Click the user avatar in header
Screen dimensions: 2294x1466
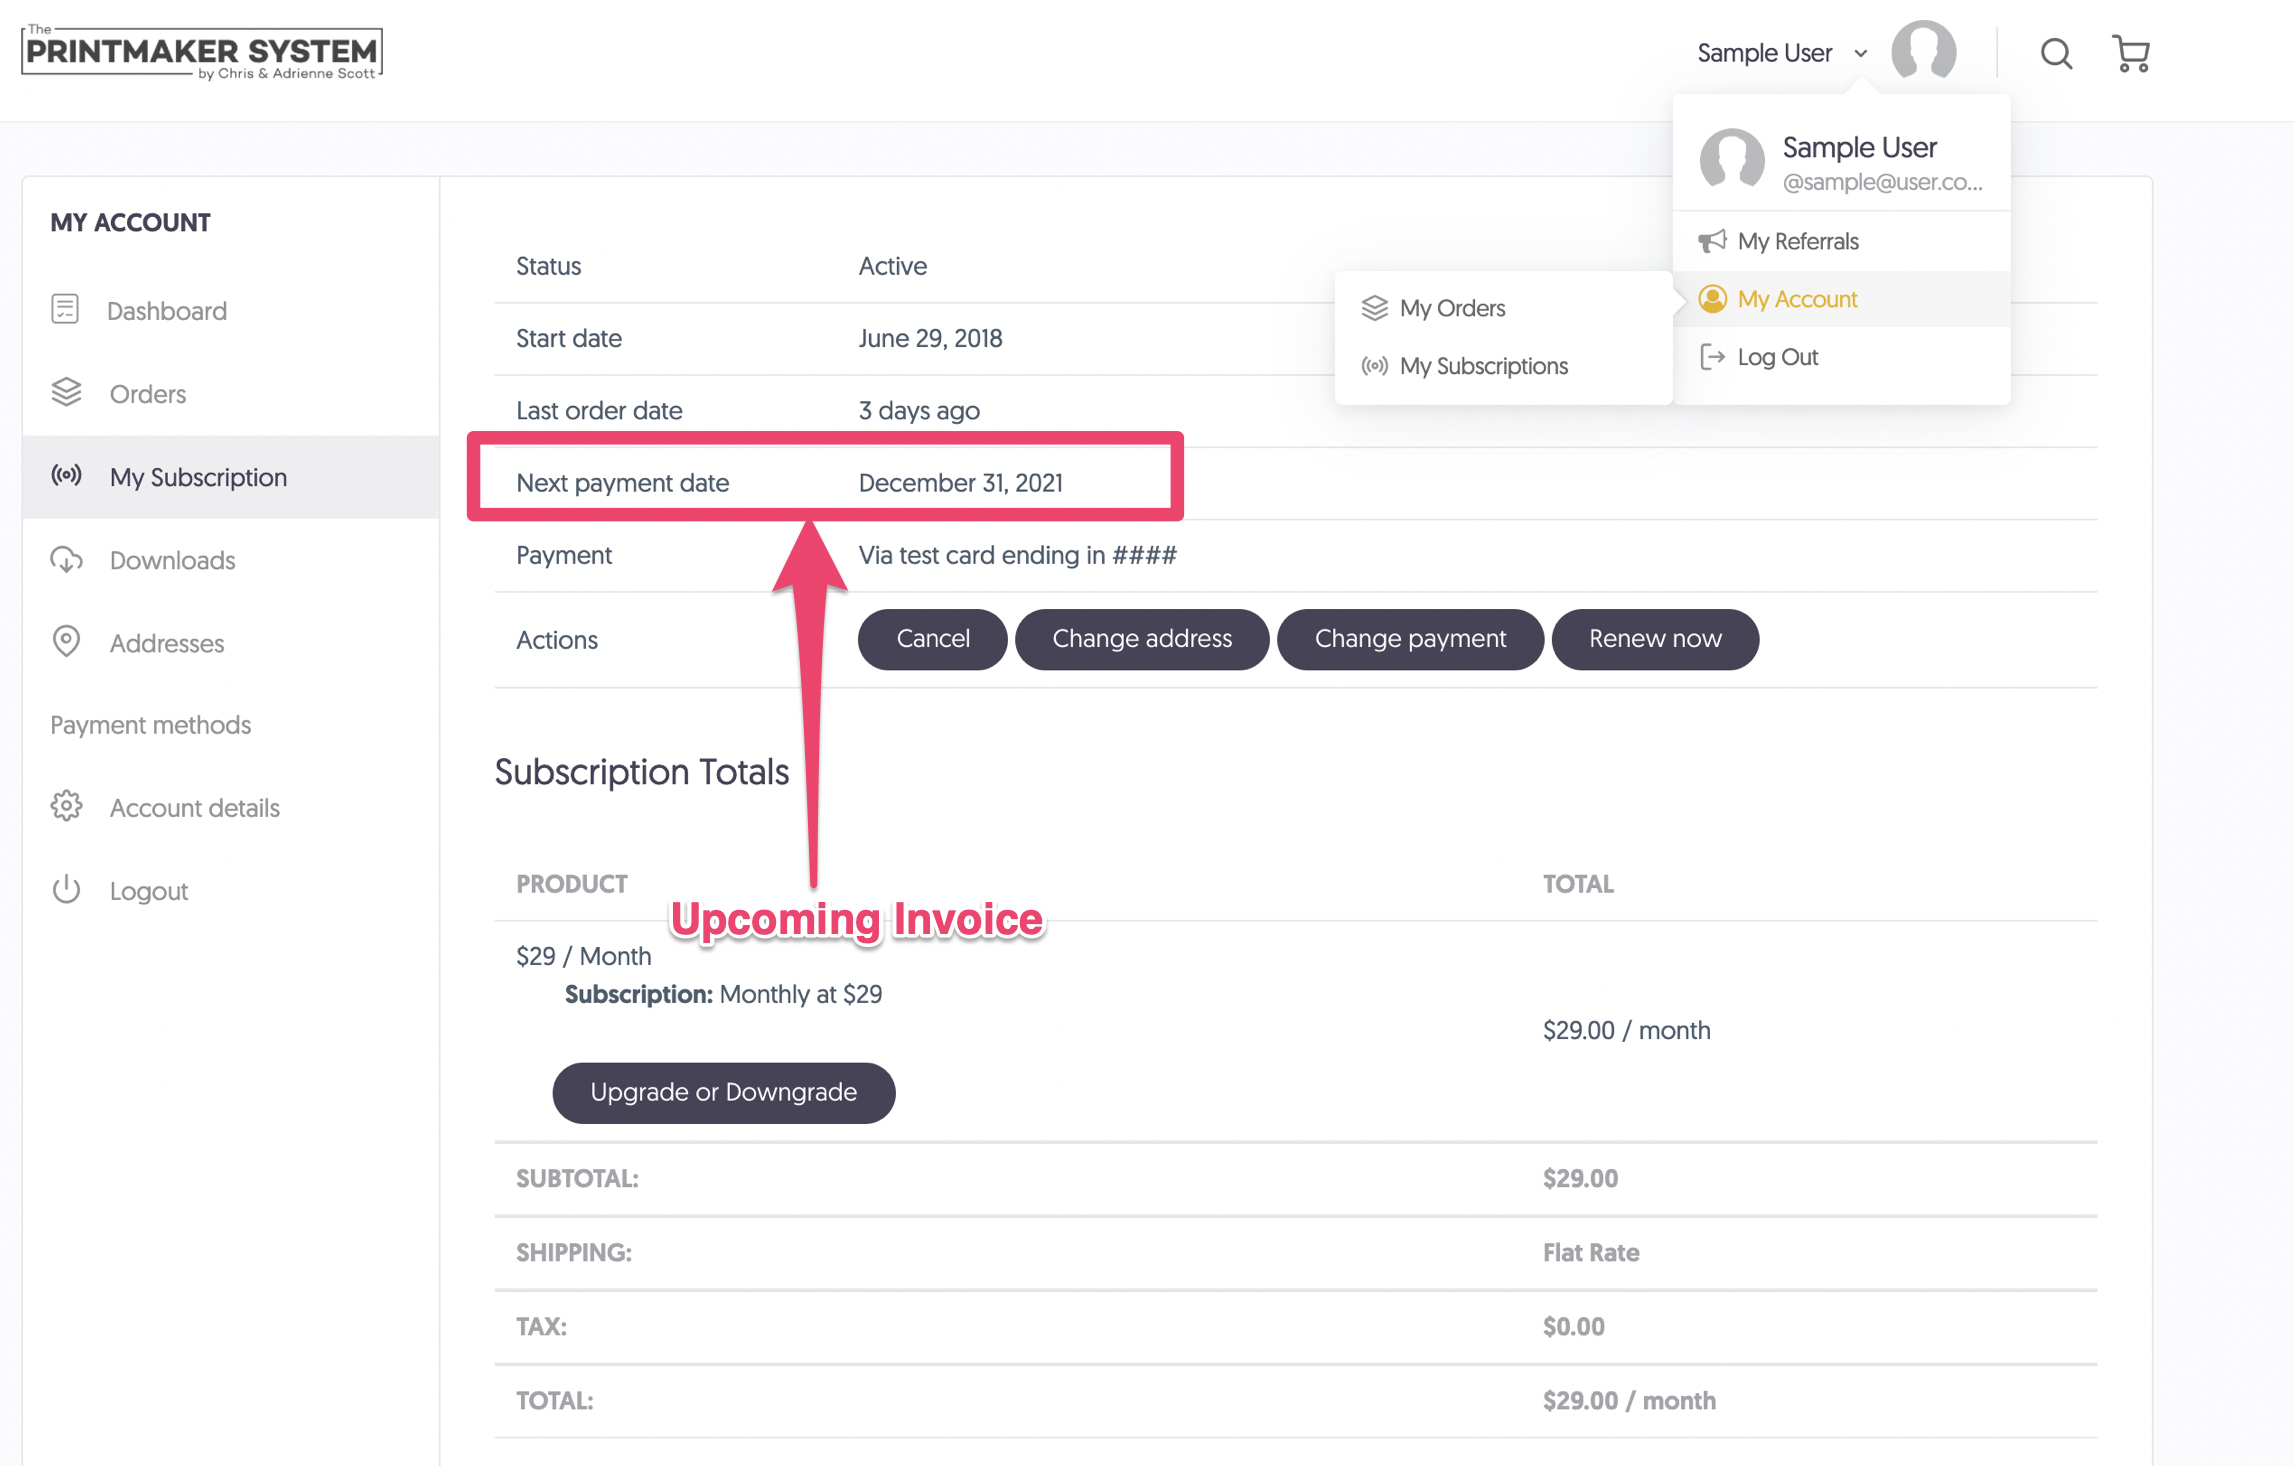point(1923,51)
